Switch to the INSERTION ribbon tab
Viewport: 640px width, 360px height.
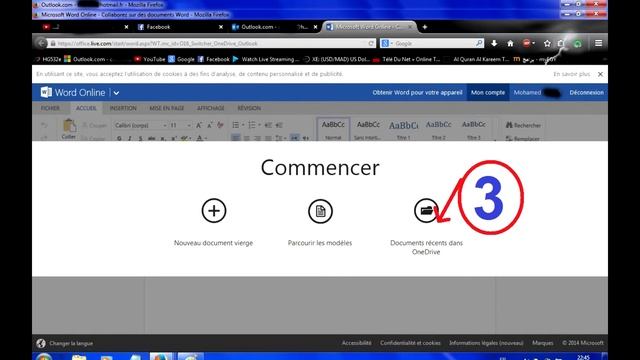pos(123,108)
